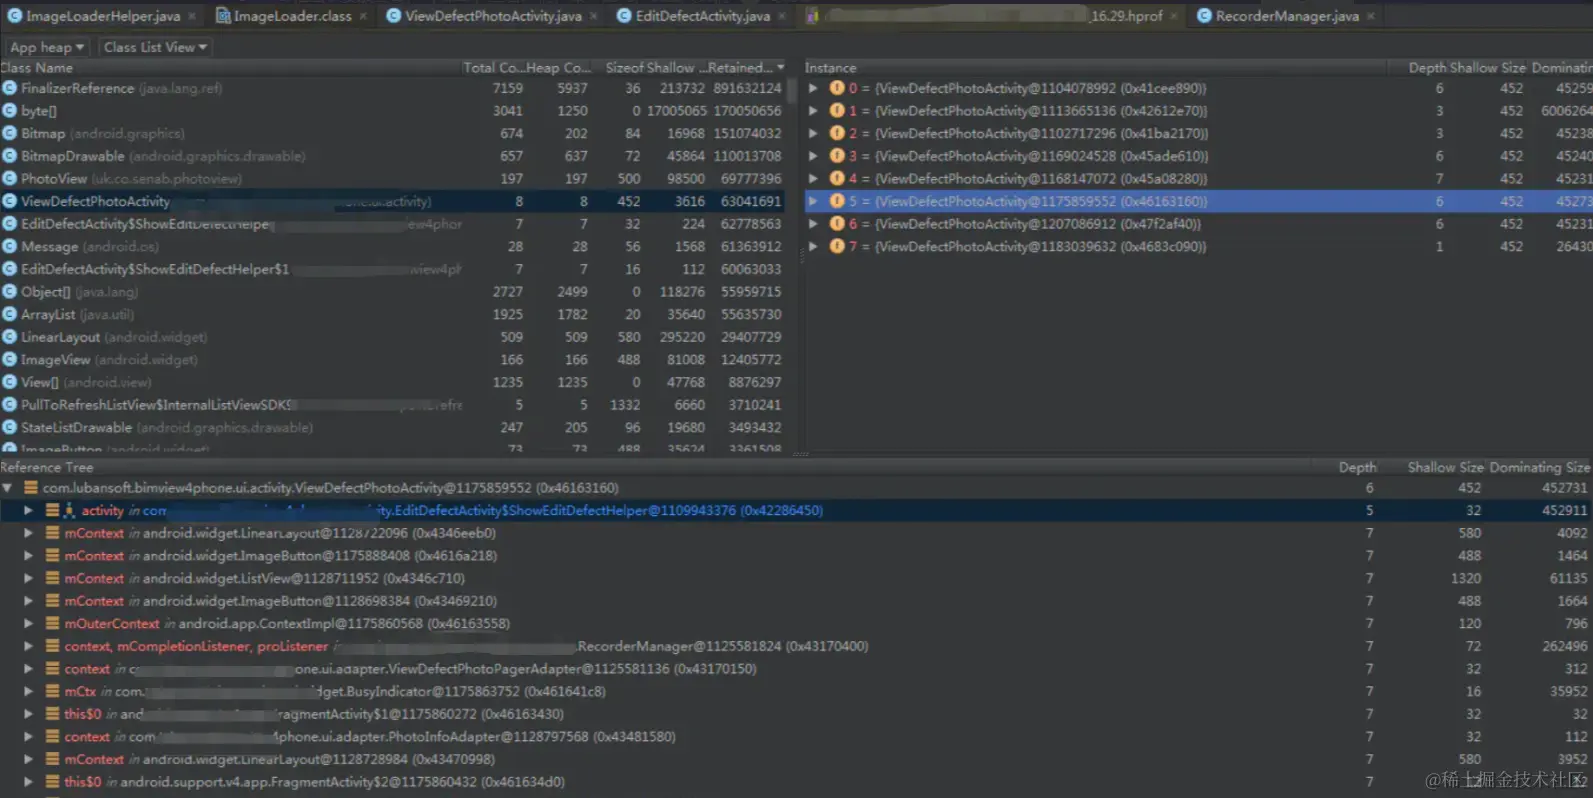Expand the PhotoInfoAdapter context reference
1593x798 pixels.
pos(28,737)
